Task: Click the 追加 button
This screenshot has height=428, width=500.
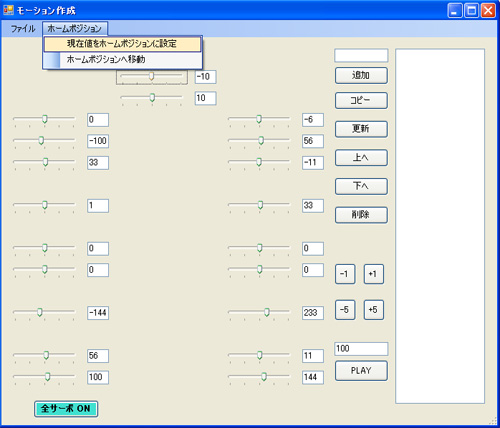Action: coord(361,75)
